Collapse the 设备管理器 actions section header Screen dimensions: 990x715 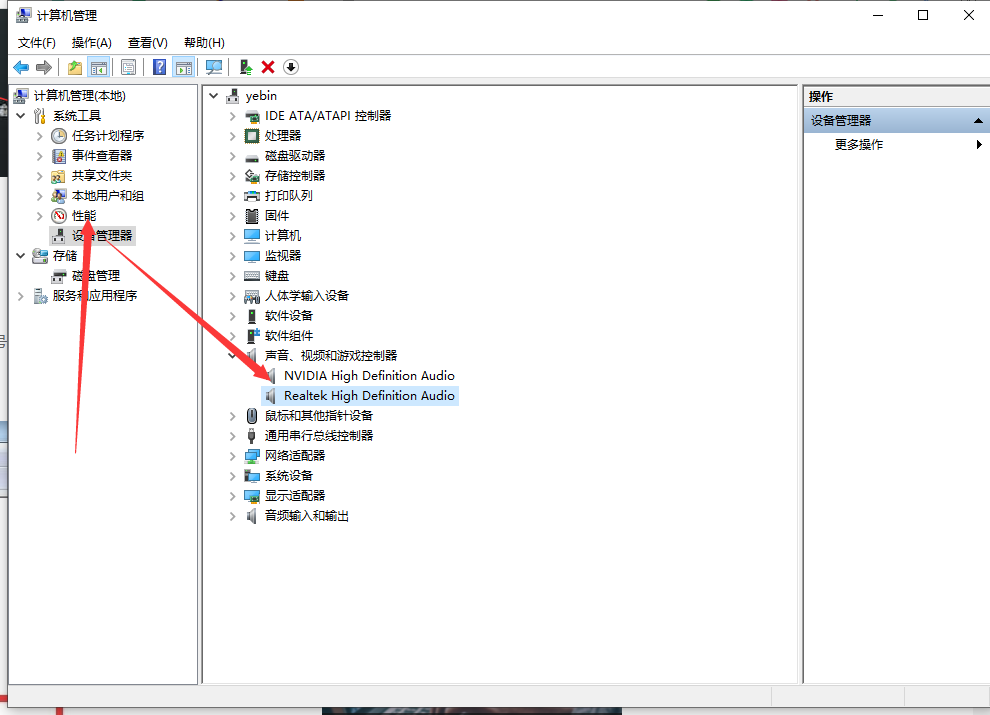point(978,120)
